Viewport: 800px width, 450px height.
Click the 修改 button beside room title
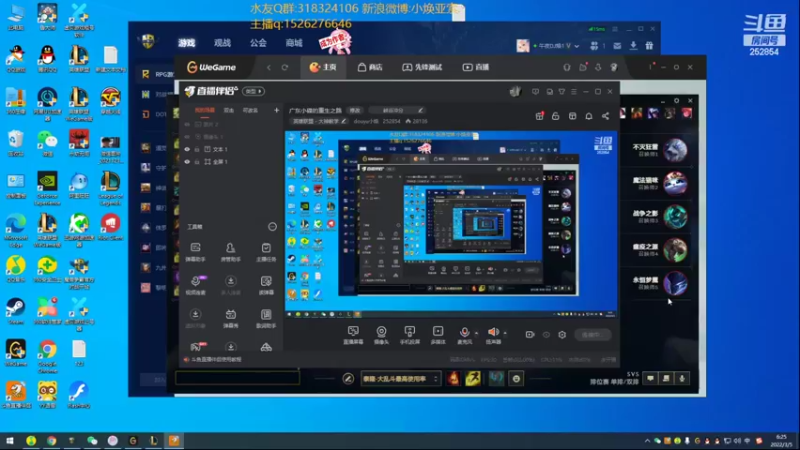point(355,110)
